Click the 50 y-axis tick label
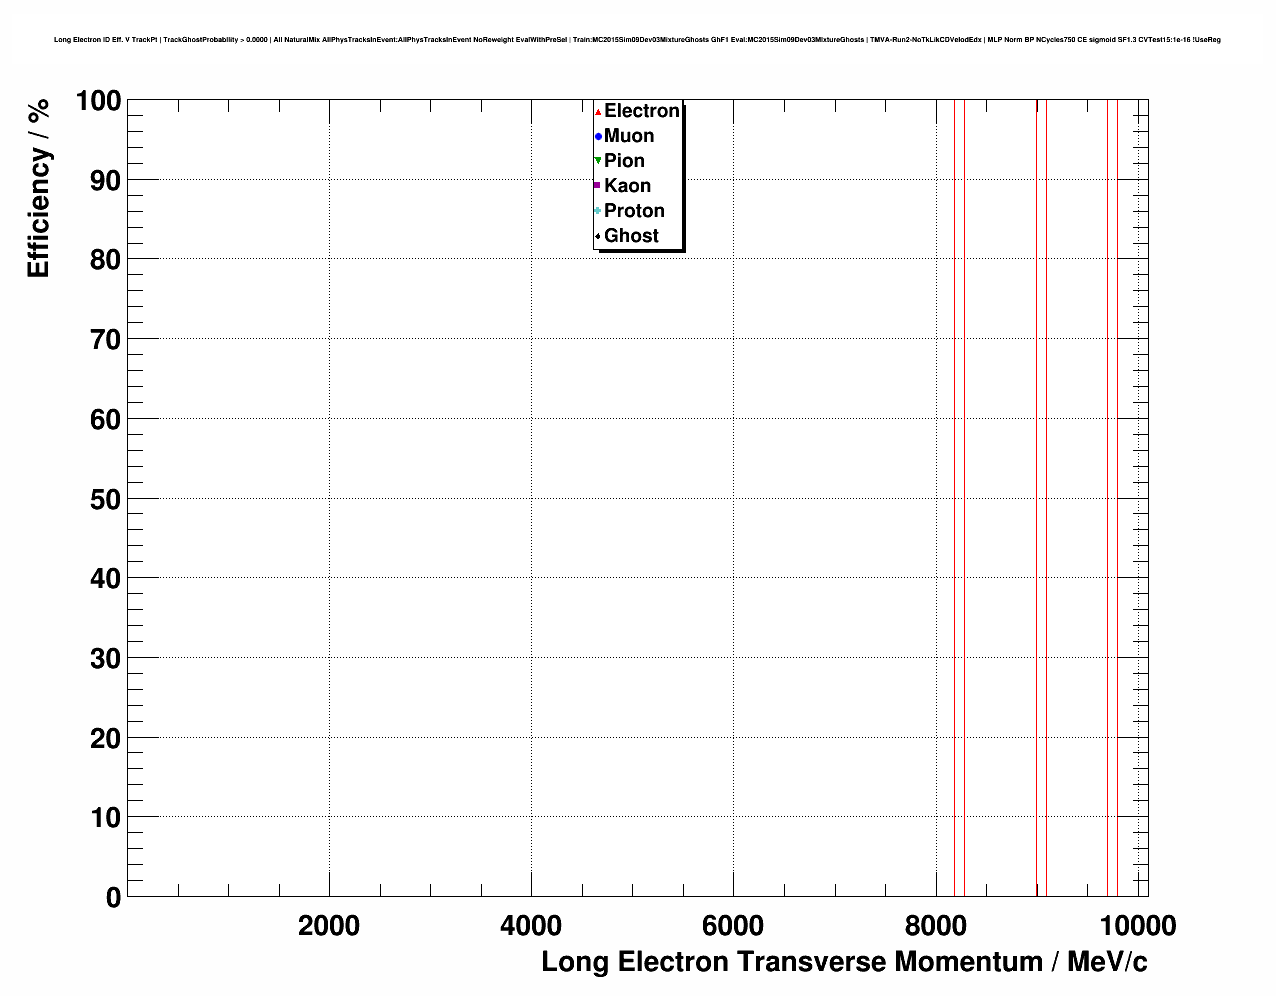This screenshot has width=1276, height=996. [105, 499]
